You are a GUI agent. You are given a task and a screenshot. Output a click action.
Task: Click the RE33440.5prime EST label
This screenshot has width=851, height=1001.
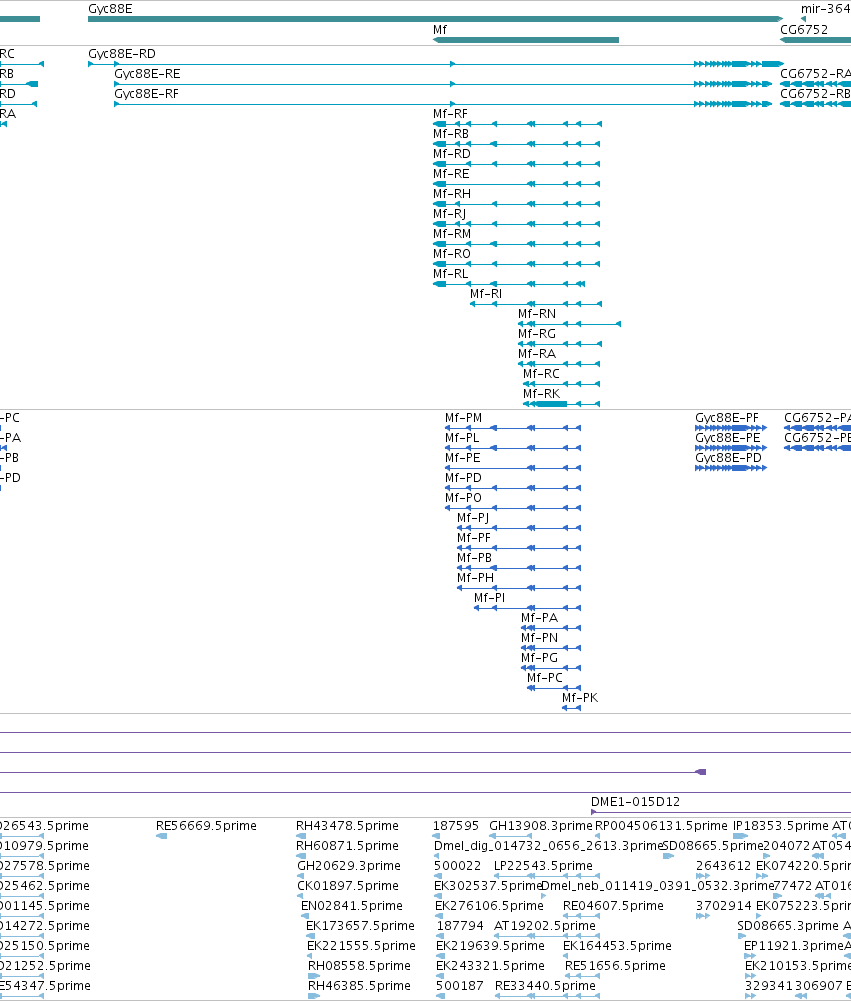coord(545,986)
